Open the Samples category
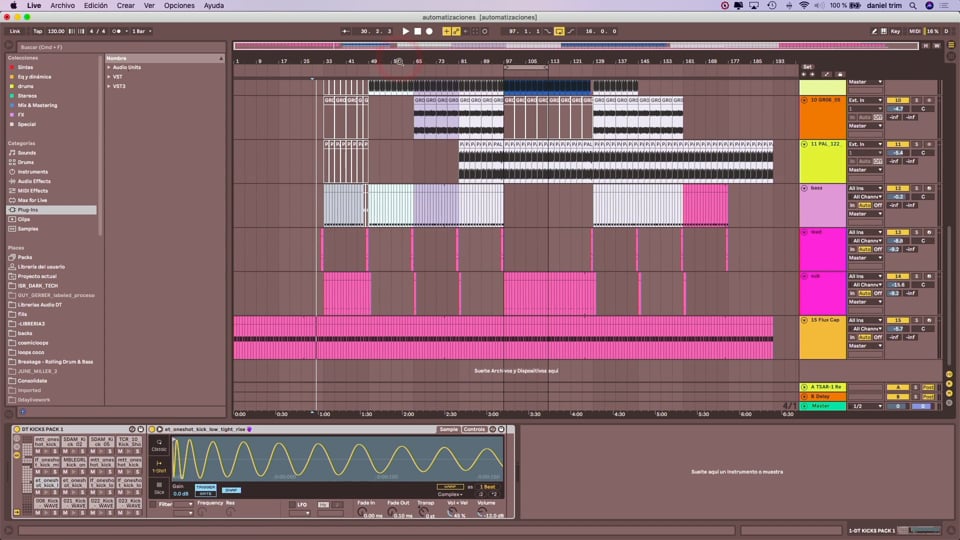 [x=28, y=229]
